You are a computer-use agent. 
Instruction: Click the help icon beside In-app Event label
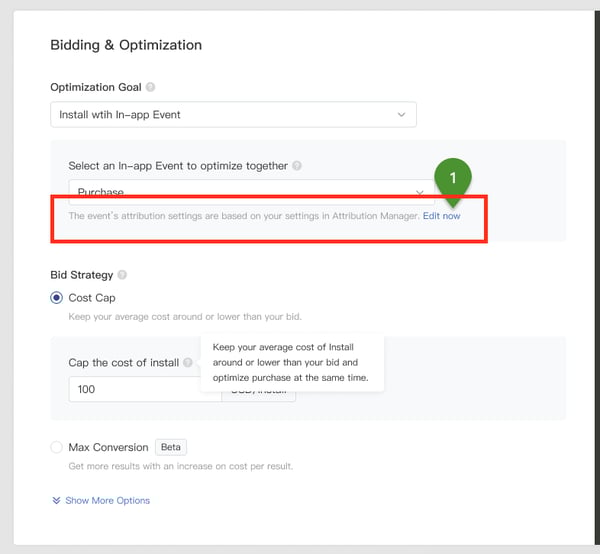[297, 166]
